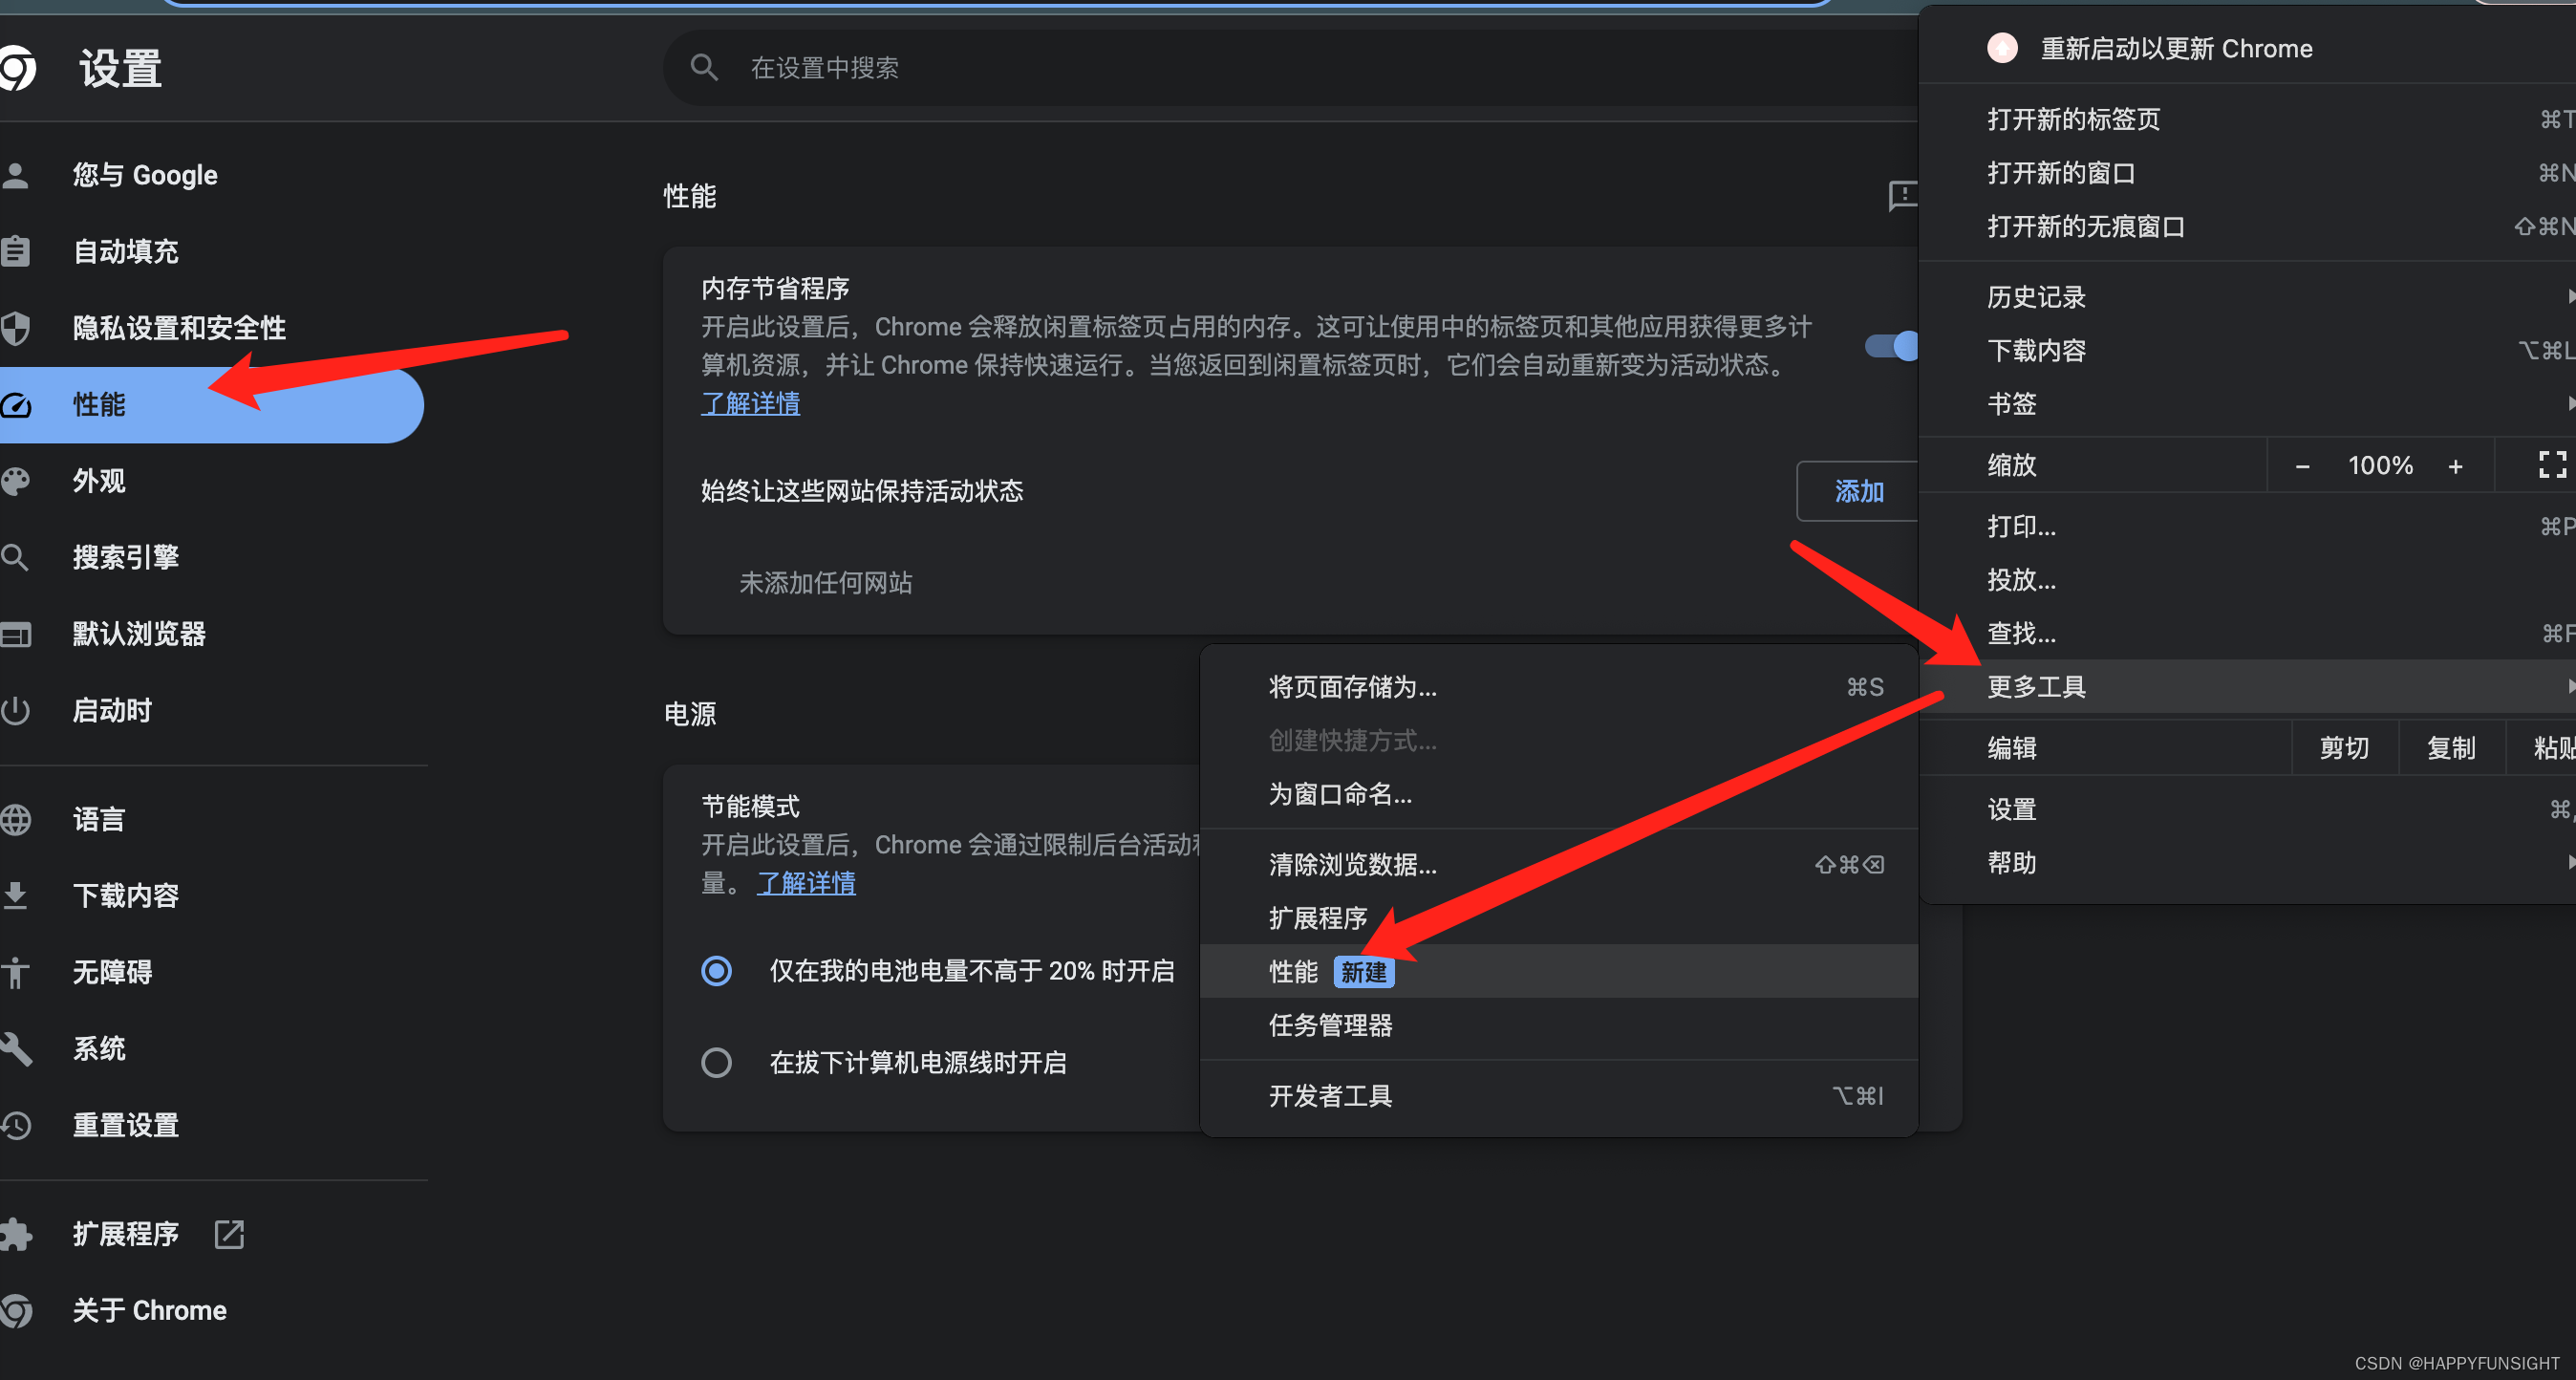Click the wrench icon for 系统

[17, 1049]
